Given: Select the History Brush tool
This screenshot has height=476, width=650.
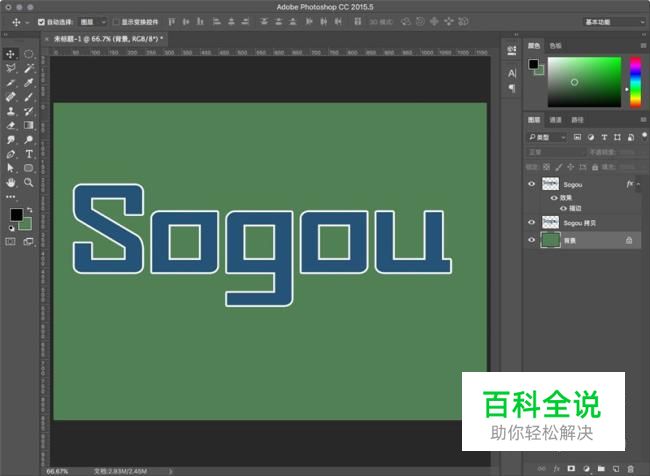Looking at the screenshot, I should click(29, 111).
